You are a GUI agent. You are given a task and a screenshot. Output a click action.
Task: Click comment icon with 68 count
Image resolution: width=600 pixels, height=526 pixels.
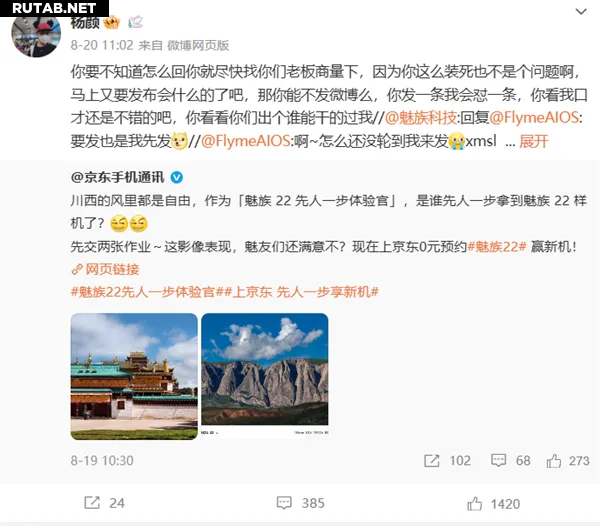[x=498, y=460]
